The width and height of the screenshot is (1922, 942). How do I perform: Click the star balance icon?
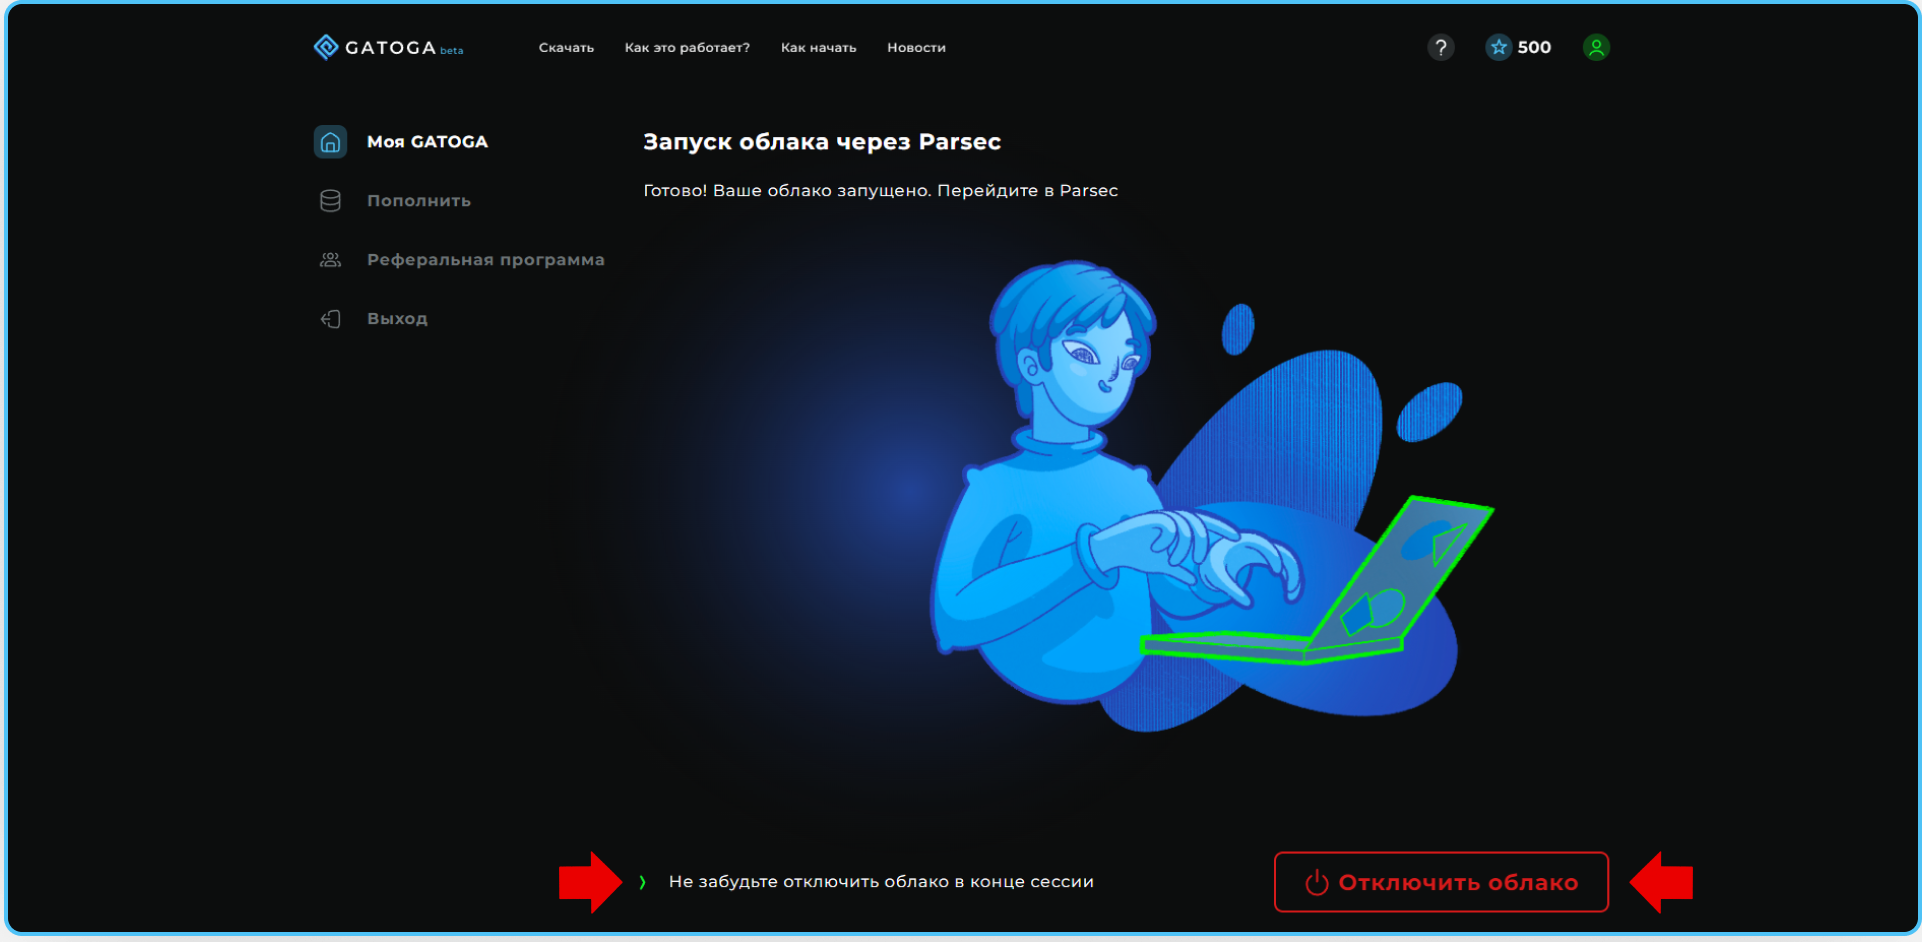click(x=1498, y=47)
